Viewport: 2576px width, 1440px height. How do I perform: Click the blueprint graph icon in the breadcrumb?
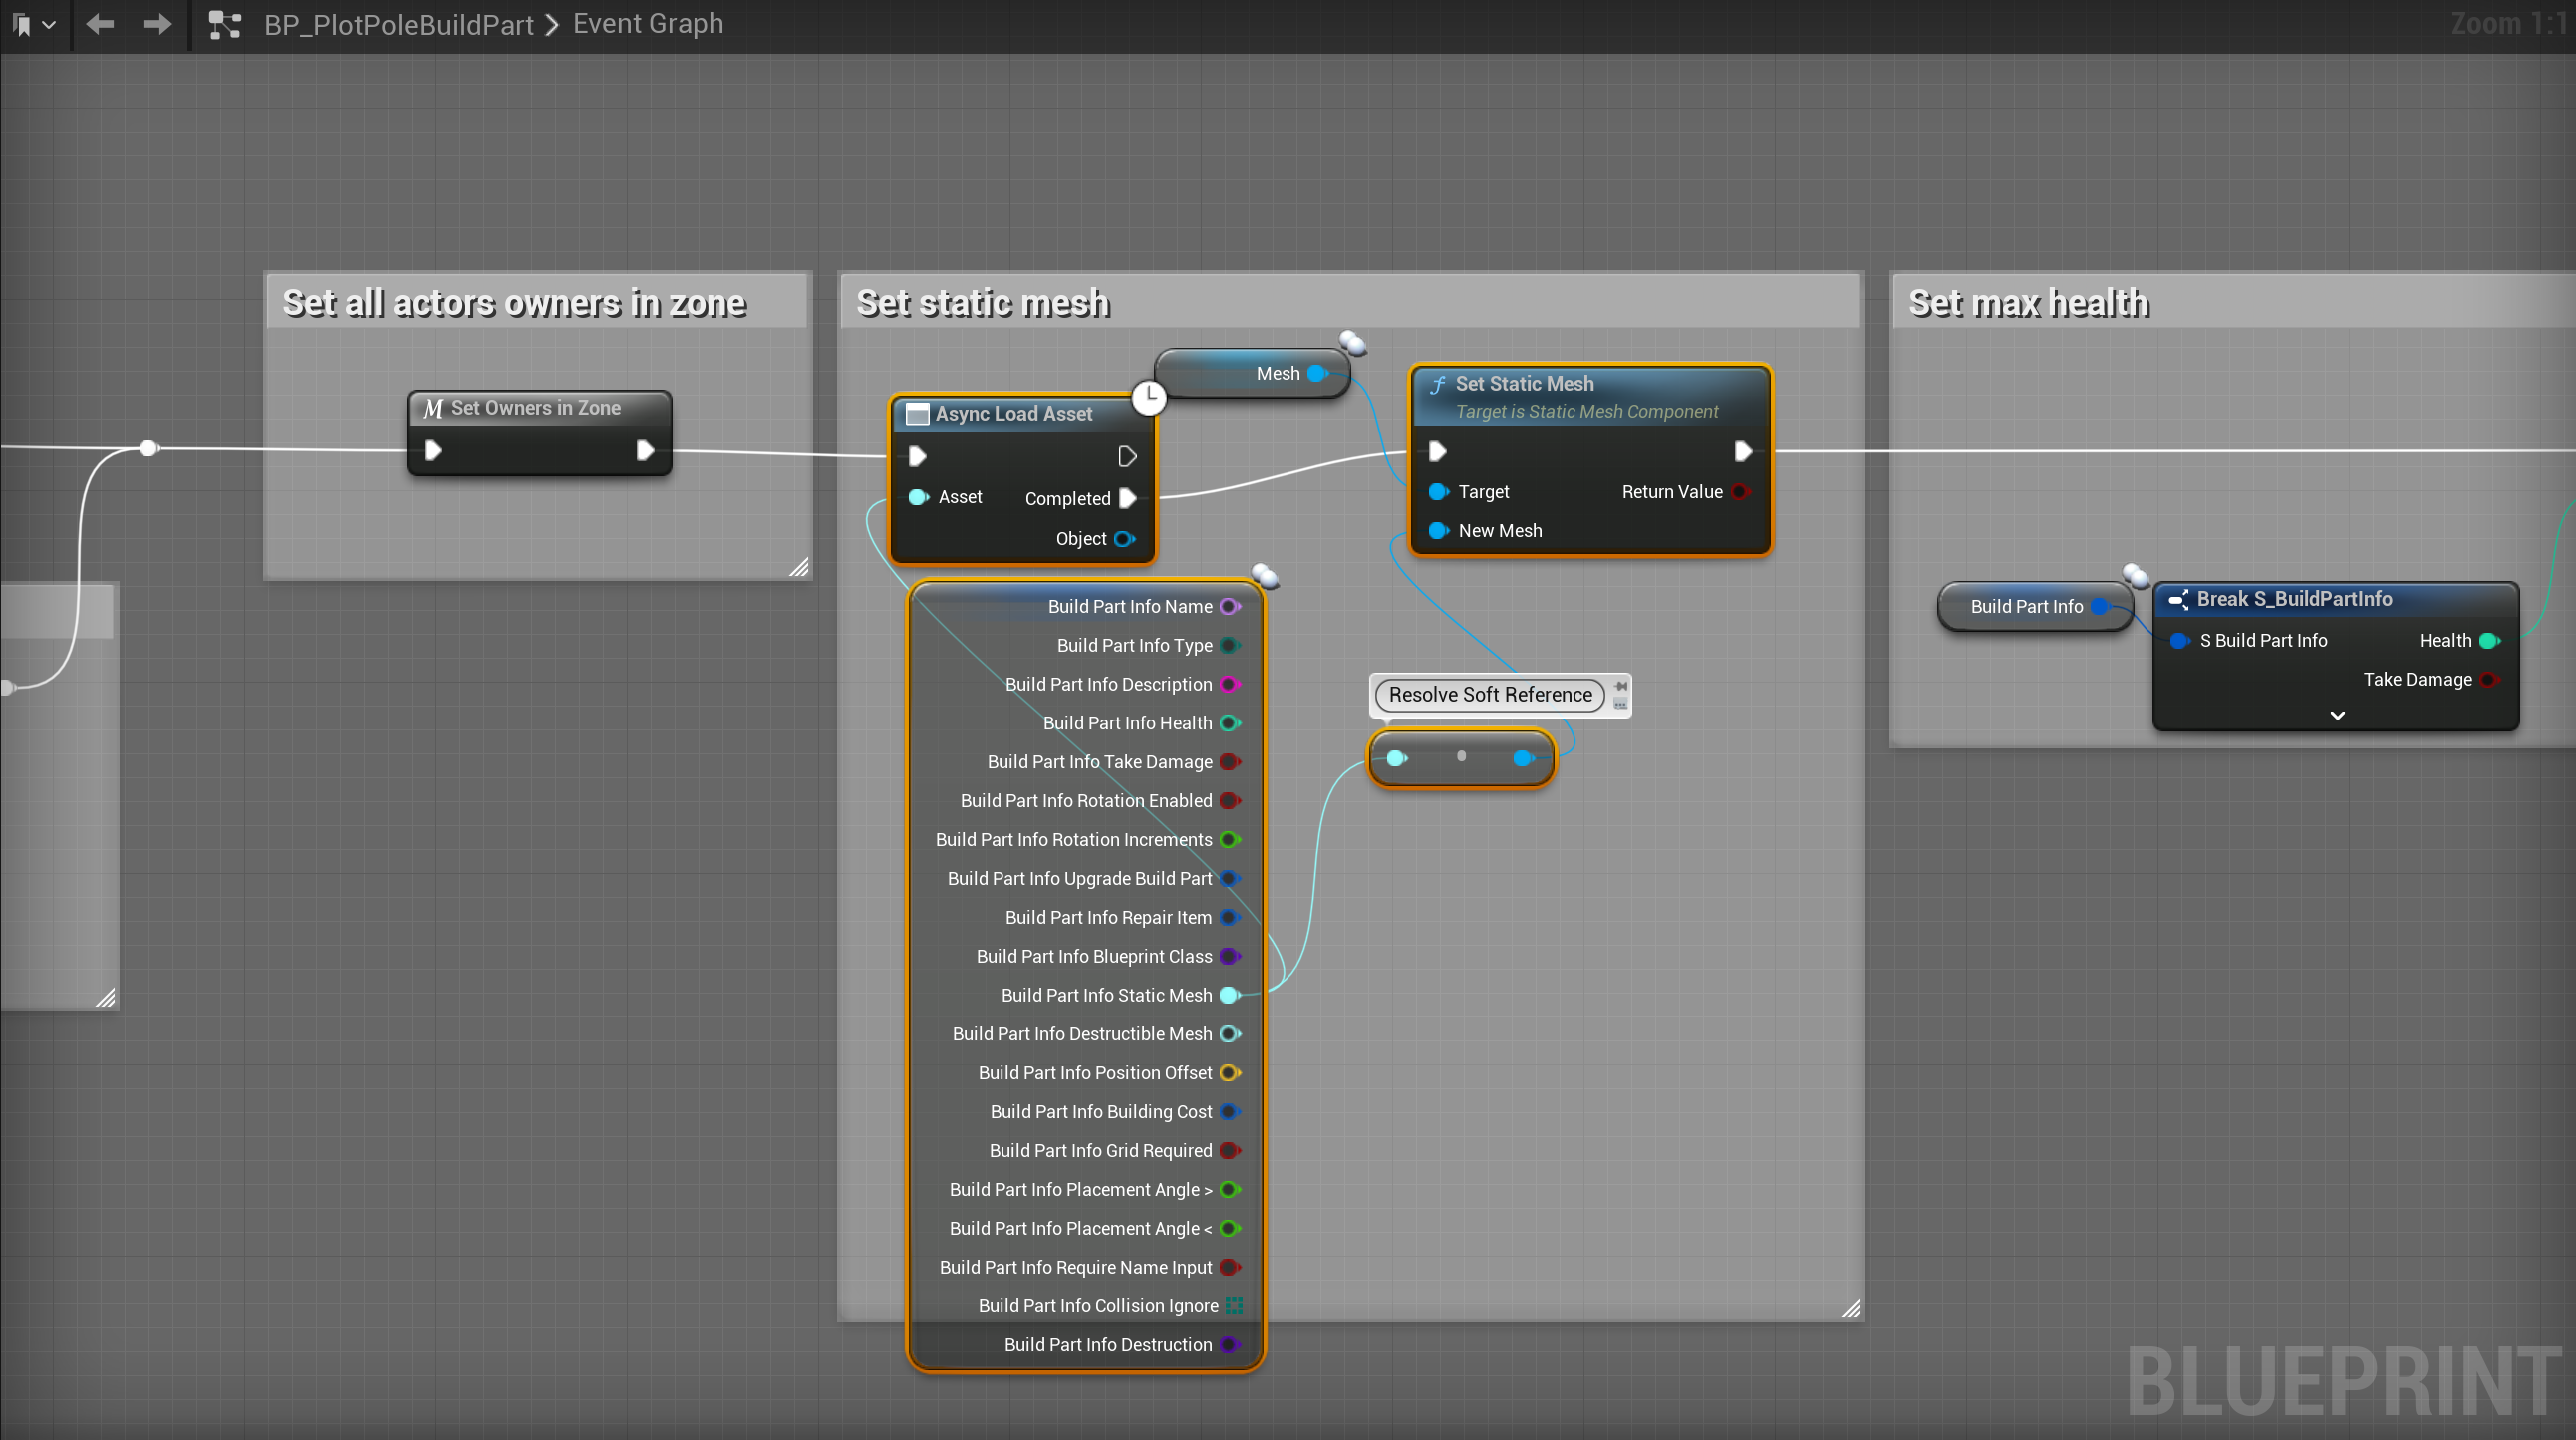[x=225, y=24]
